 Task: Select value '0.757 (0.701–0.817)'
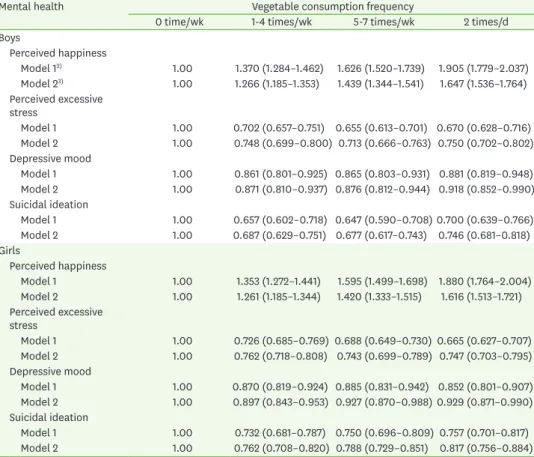[x=484, y=433]
